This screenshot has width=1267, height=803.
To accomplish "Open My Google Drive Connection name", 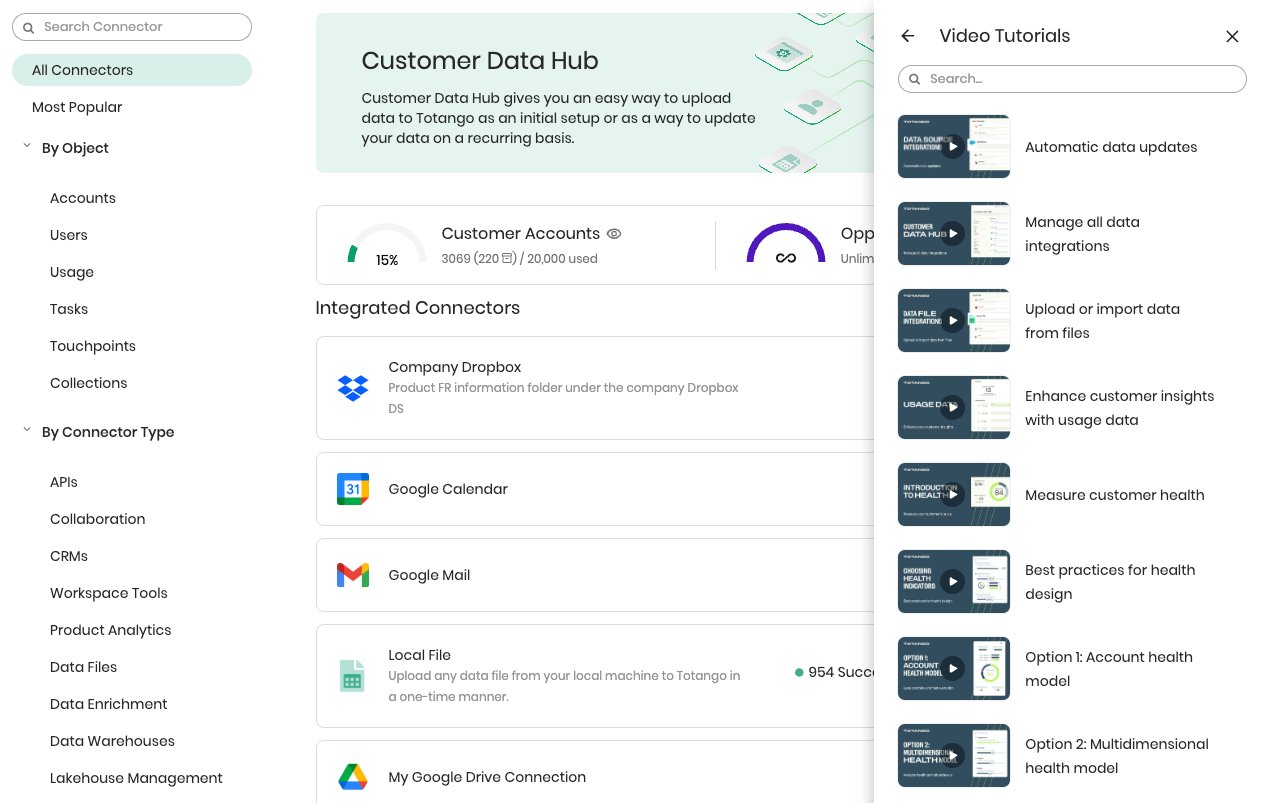I will pyautogui.click(x=487, y=777).
